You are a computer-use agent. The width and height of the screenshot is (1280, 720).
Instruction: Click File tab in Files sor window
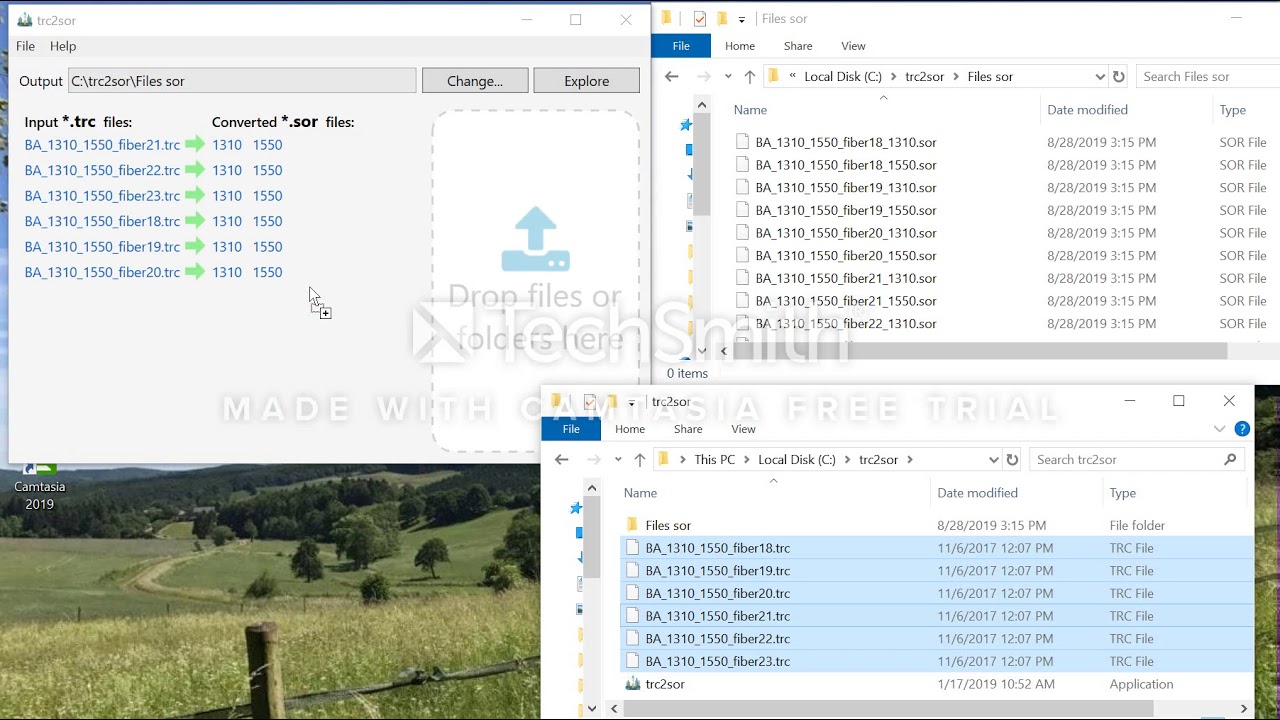click(x=681, y=46)
